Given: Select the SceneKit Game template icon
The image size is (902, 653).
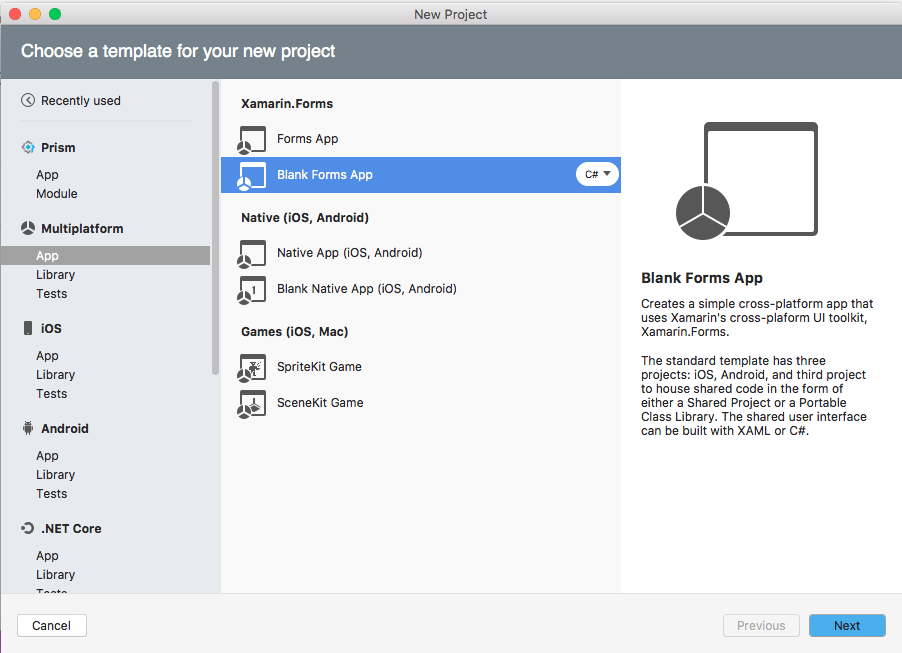Looking at the screenshot, I should pos(252,403).
